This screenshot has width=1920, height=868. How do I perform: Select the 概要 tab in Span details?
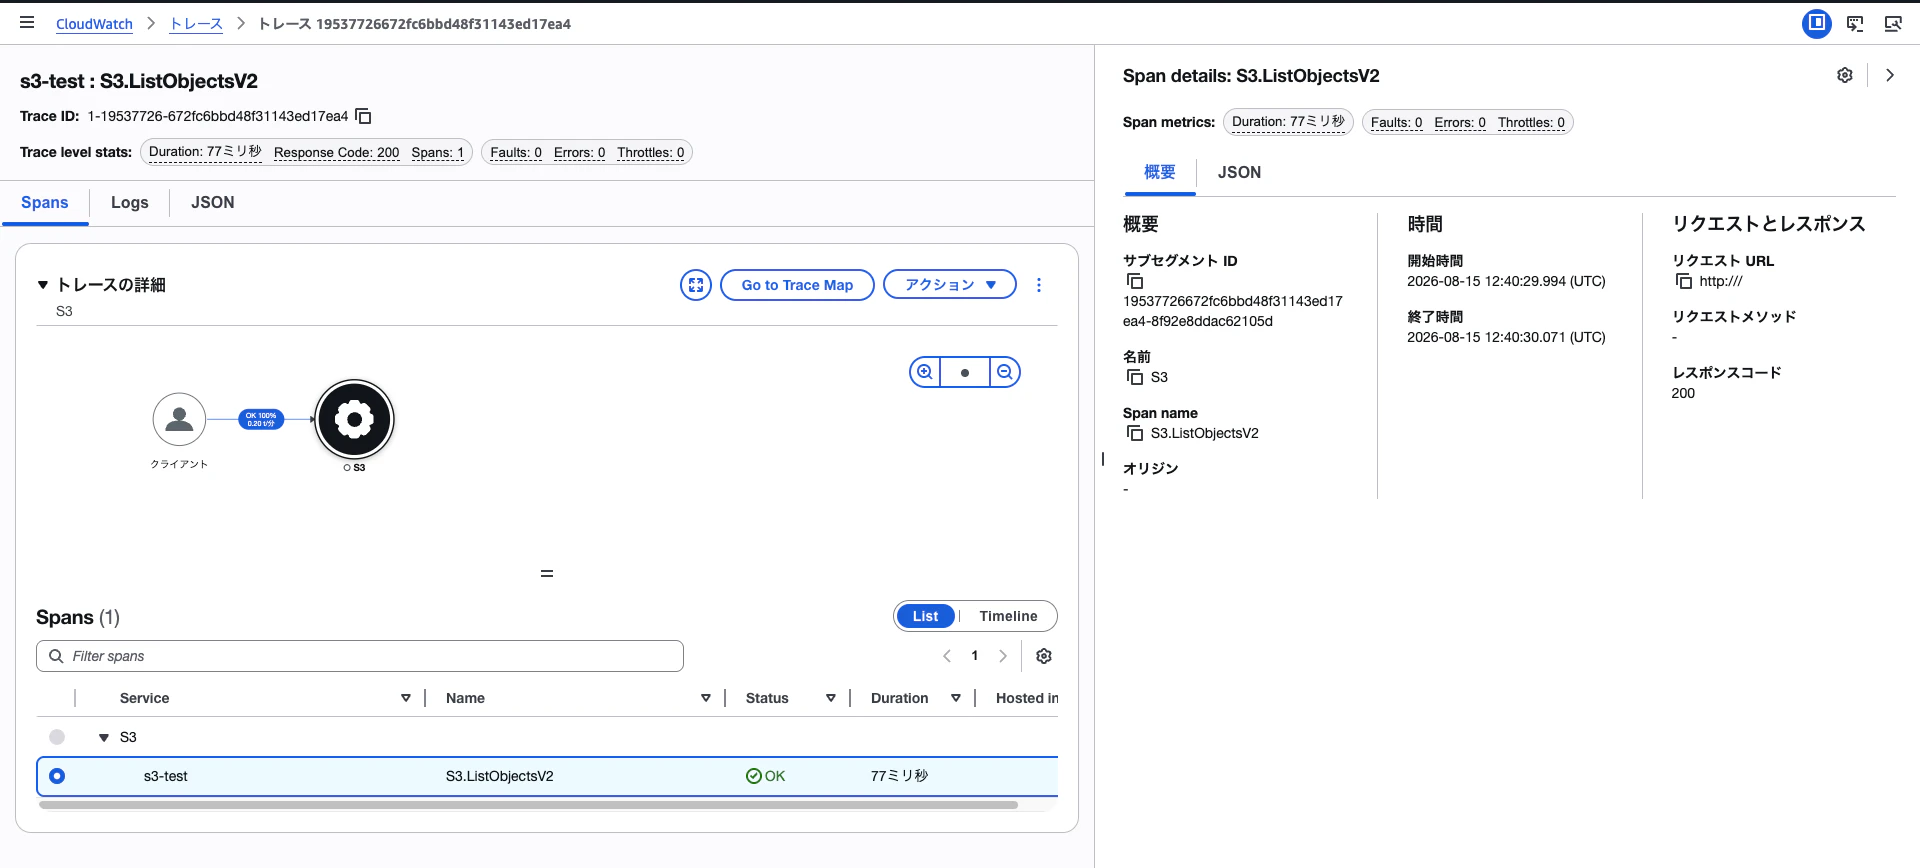click(x=1160, y=172)
